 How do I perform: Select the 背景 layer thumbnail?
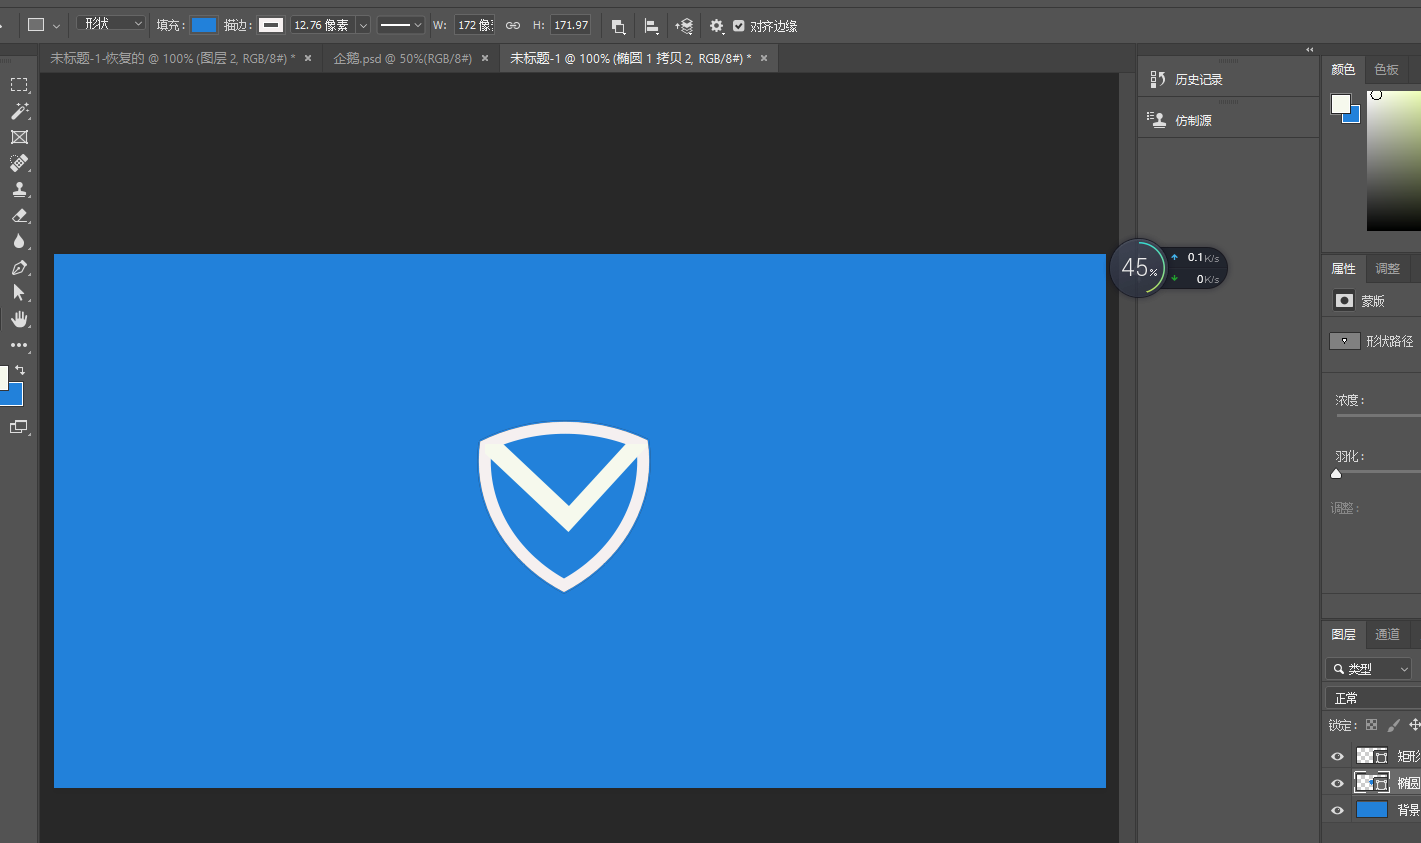tap(1371, 810)
